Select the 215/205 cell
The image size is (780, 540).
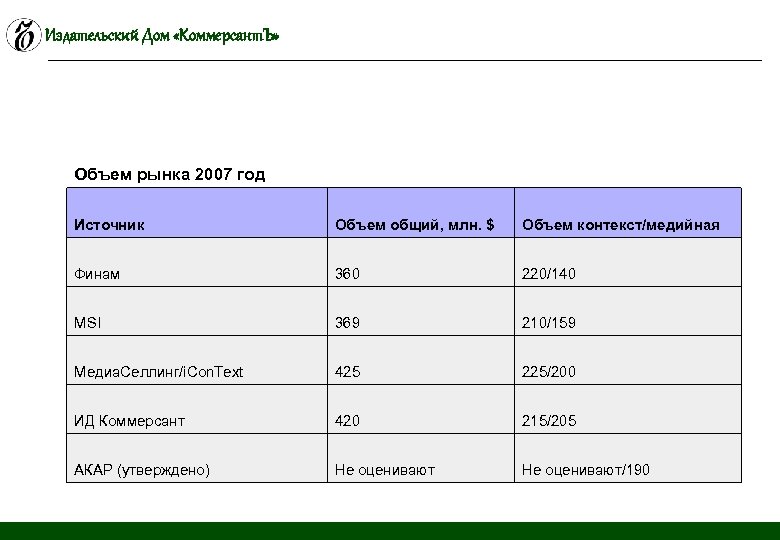(x=628, y=409)
